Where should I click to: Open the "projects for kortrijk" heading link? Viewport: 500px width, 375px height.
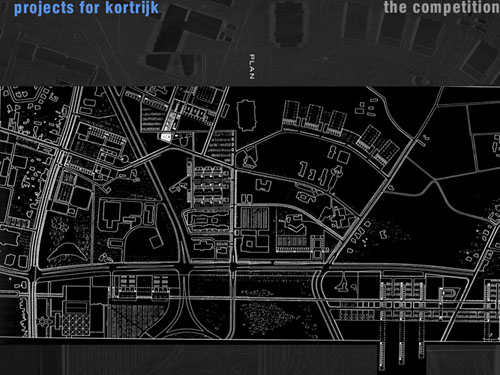click(86, 8)
